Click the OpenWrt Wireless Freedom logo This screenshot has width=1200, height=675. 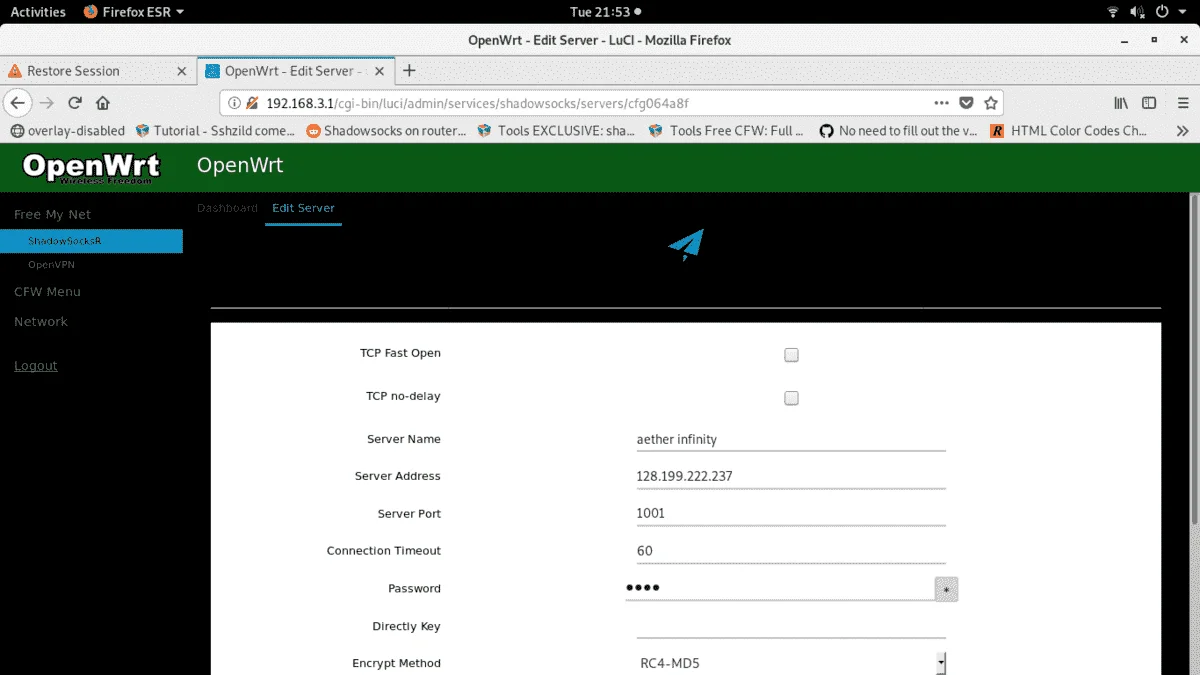pyautogui.click(x=91, y=167)
